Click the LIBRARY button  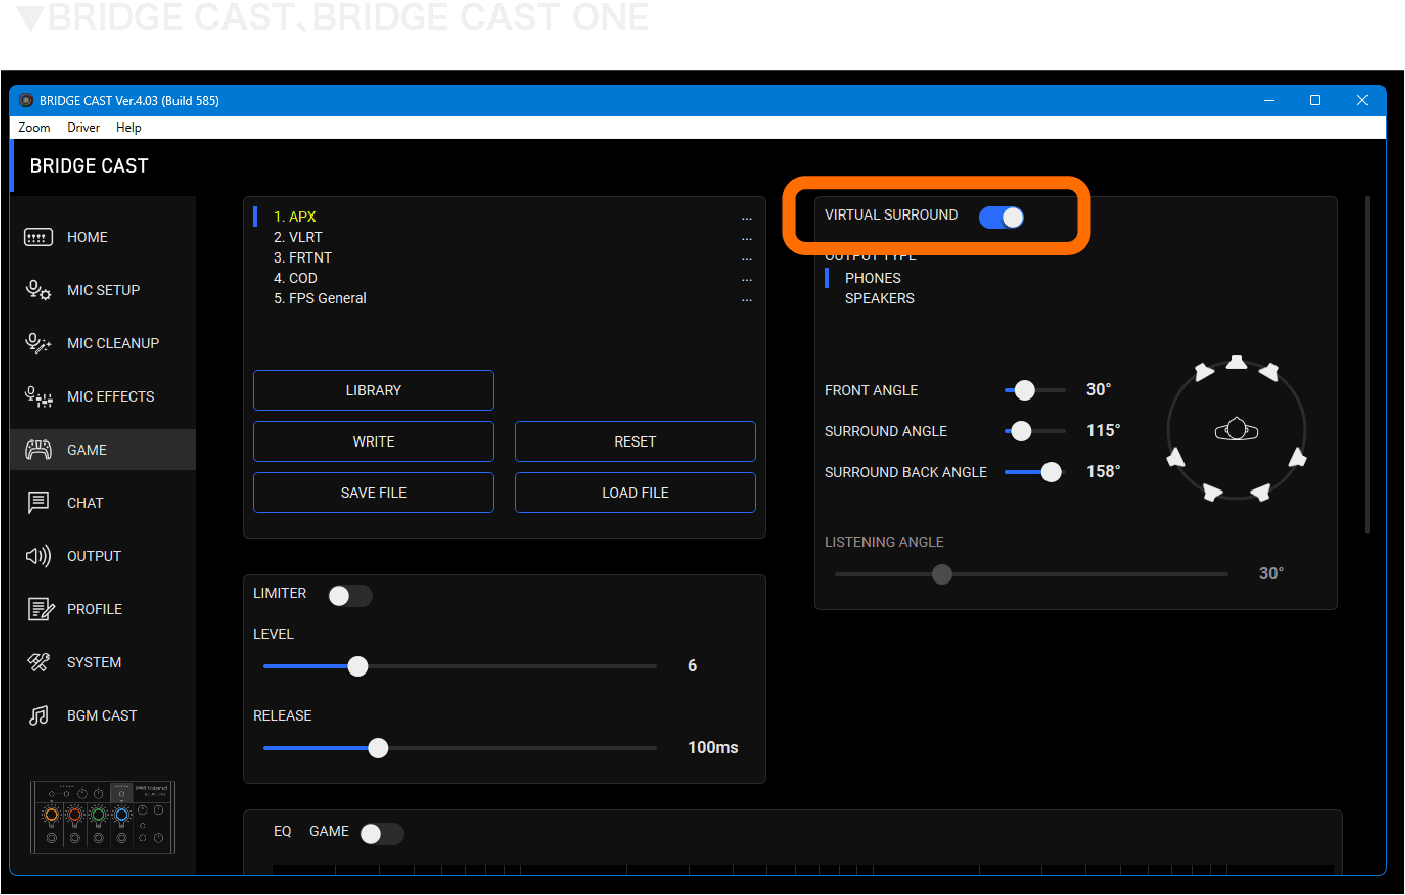pos(373,390)
